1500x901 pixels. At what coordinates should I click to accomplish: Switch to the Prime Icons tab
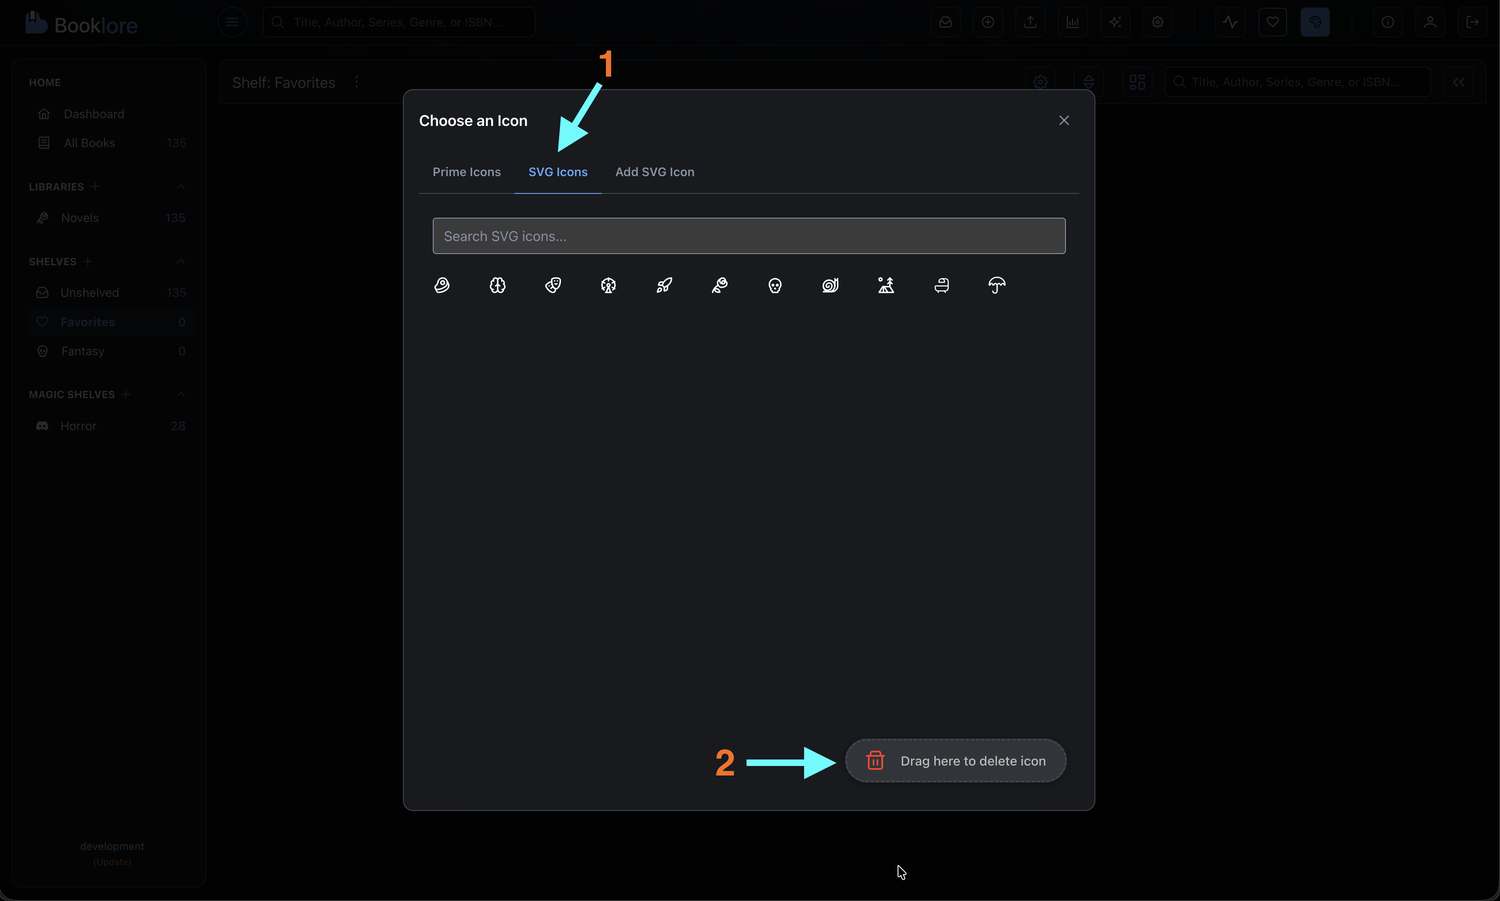pyautogui.click(x=466, y=171)
